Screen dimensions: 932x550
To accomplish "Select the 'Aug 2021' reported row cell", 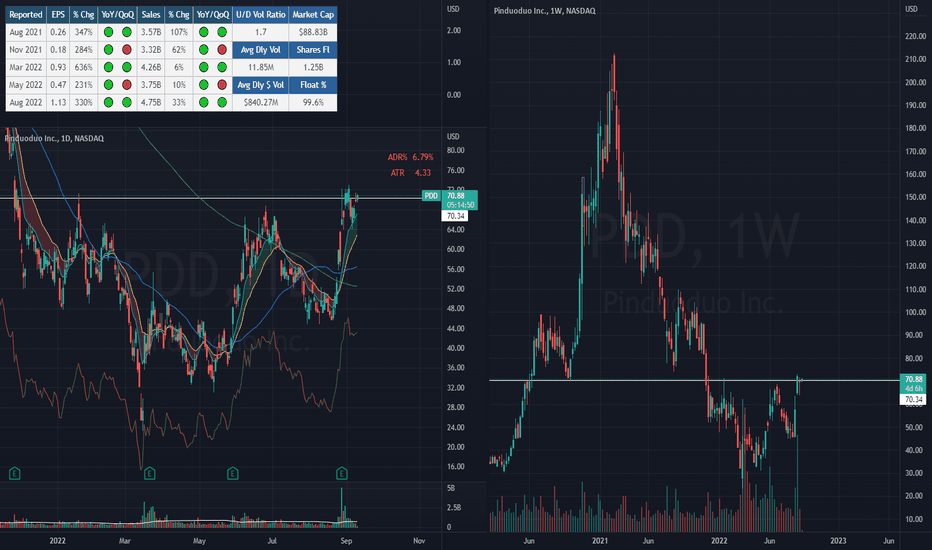I will pos(26,32).
